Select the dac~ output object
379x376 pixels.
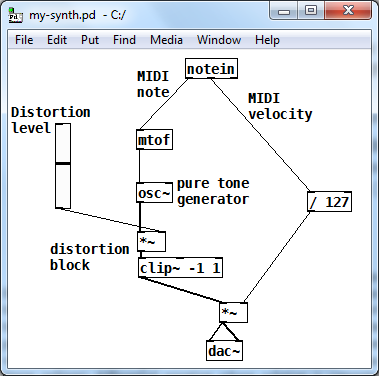pyautogui.click(x=224, y=350)
